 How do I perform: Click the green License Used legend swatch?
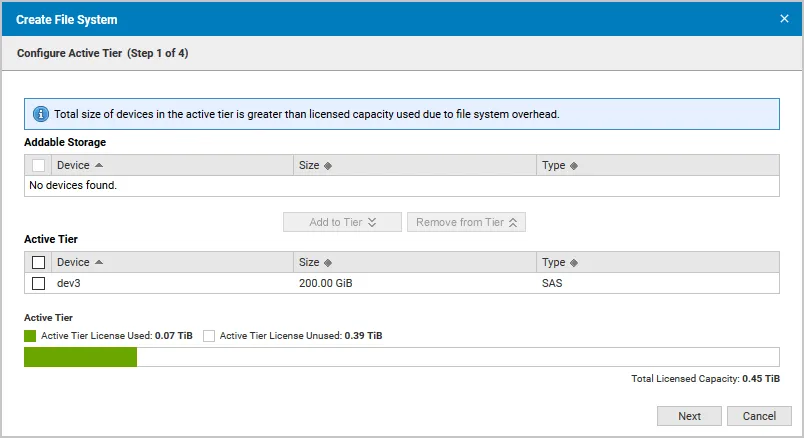point(30,336)
